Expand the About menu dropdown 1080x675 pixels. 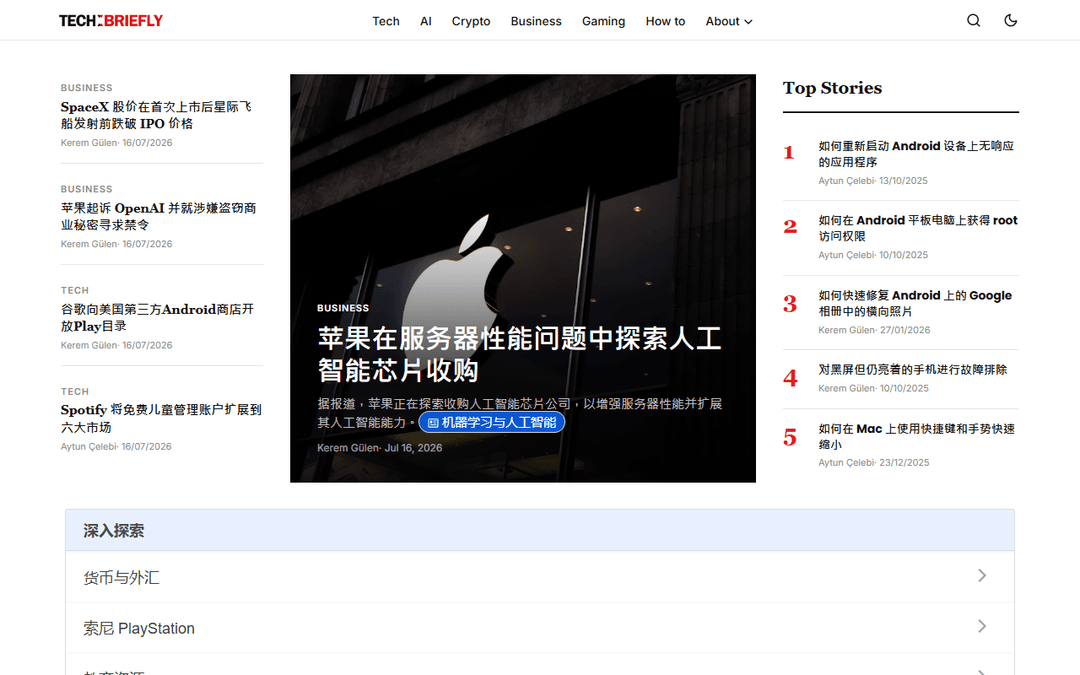[729, 21]
